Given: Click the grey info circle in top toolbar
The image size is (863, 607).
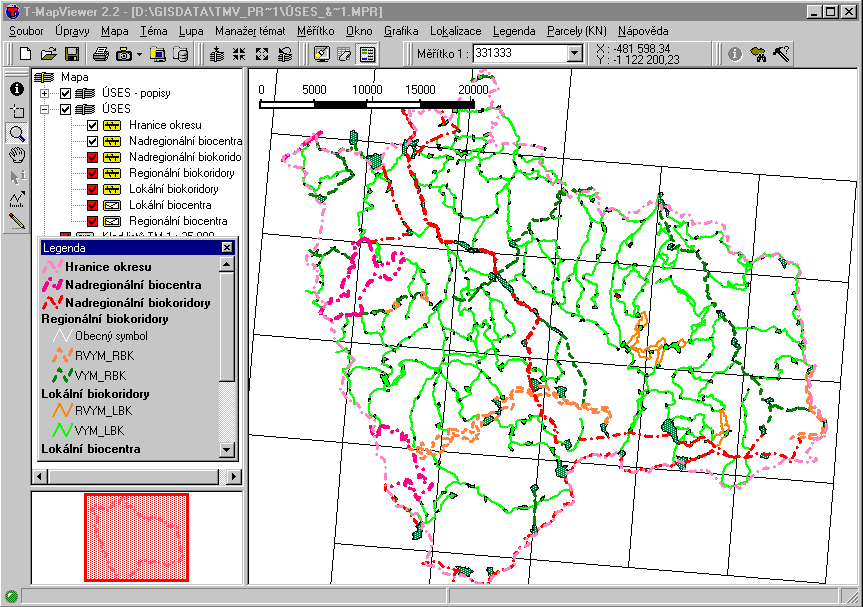Looking at the screenshot, I should [x=735, y=54].
